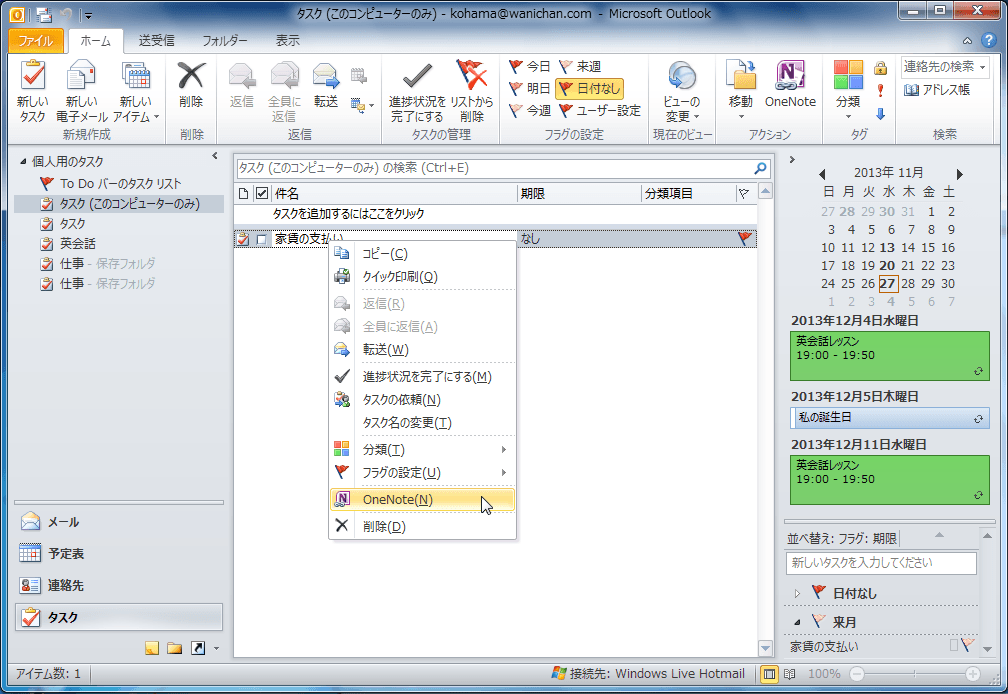
Task: Click the New Task (新しいタスク) icon
Action: 32,91
